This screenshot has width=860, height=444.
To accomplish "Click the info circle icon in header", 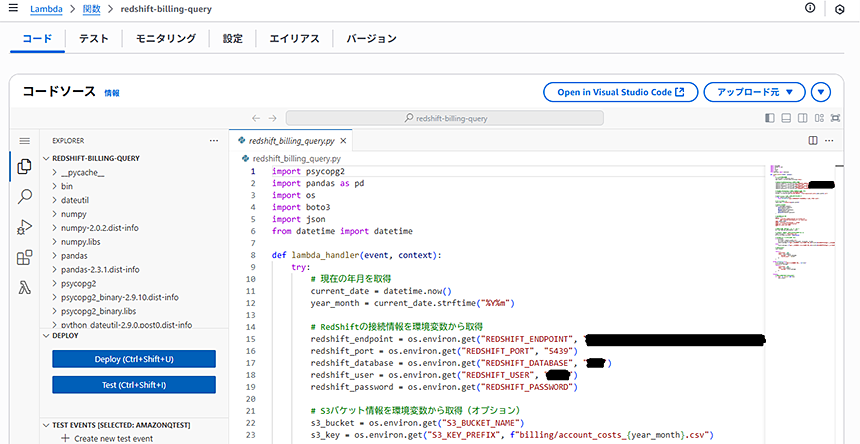I will (x=810, y=8).
